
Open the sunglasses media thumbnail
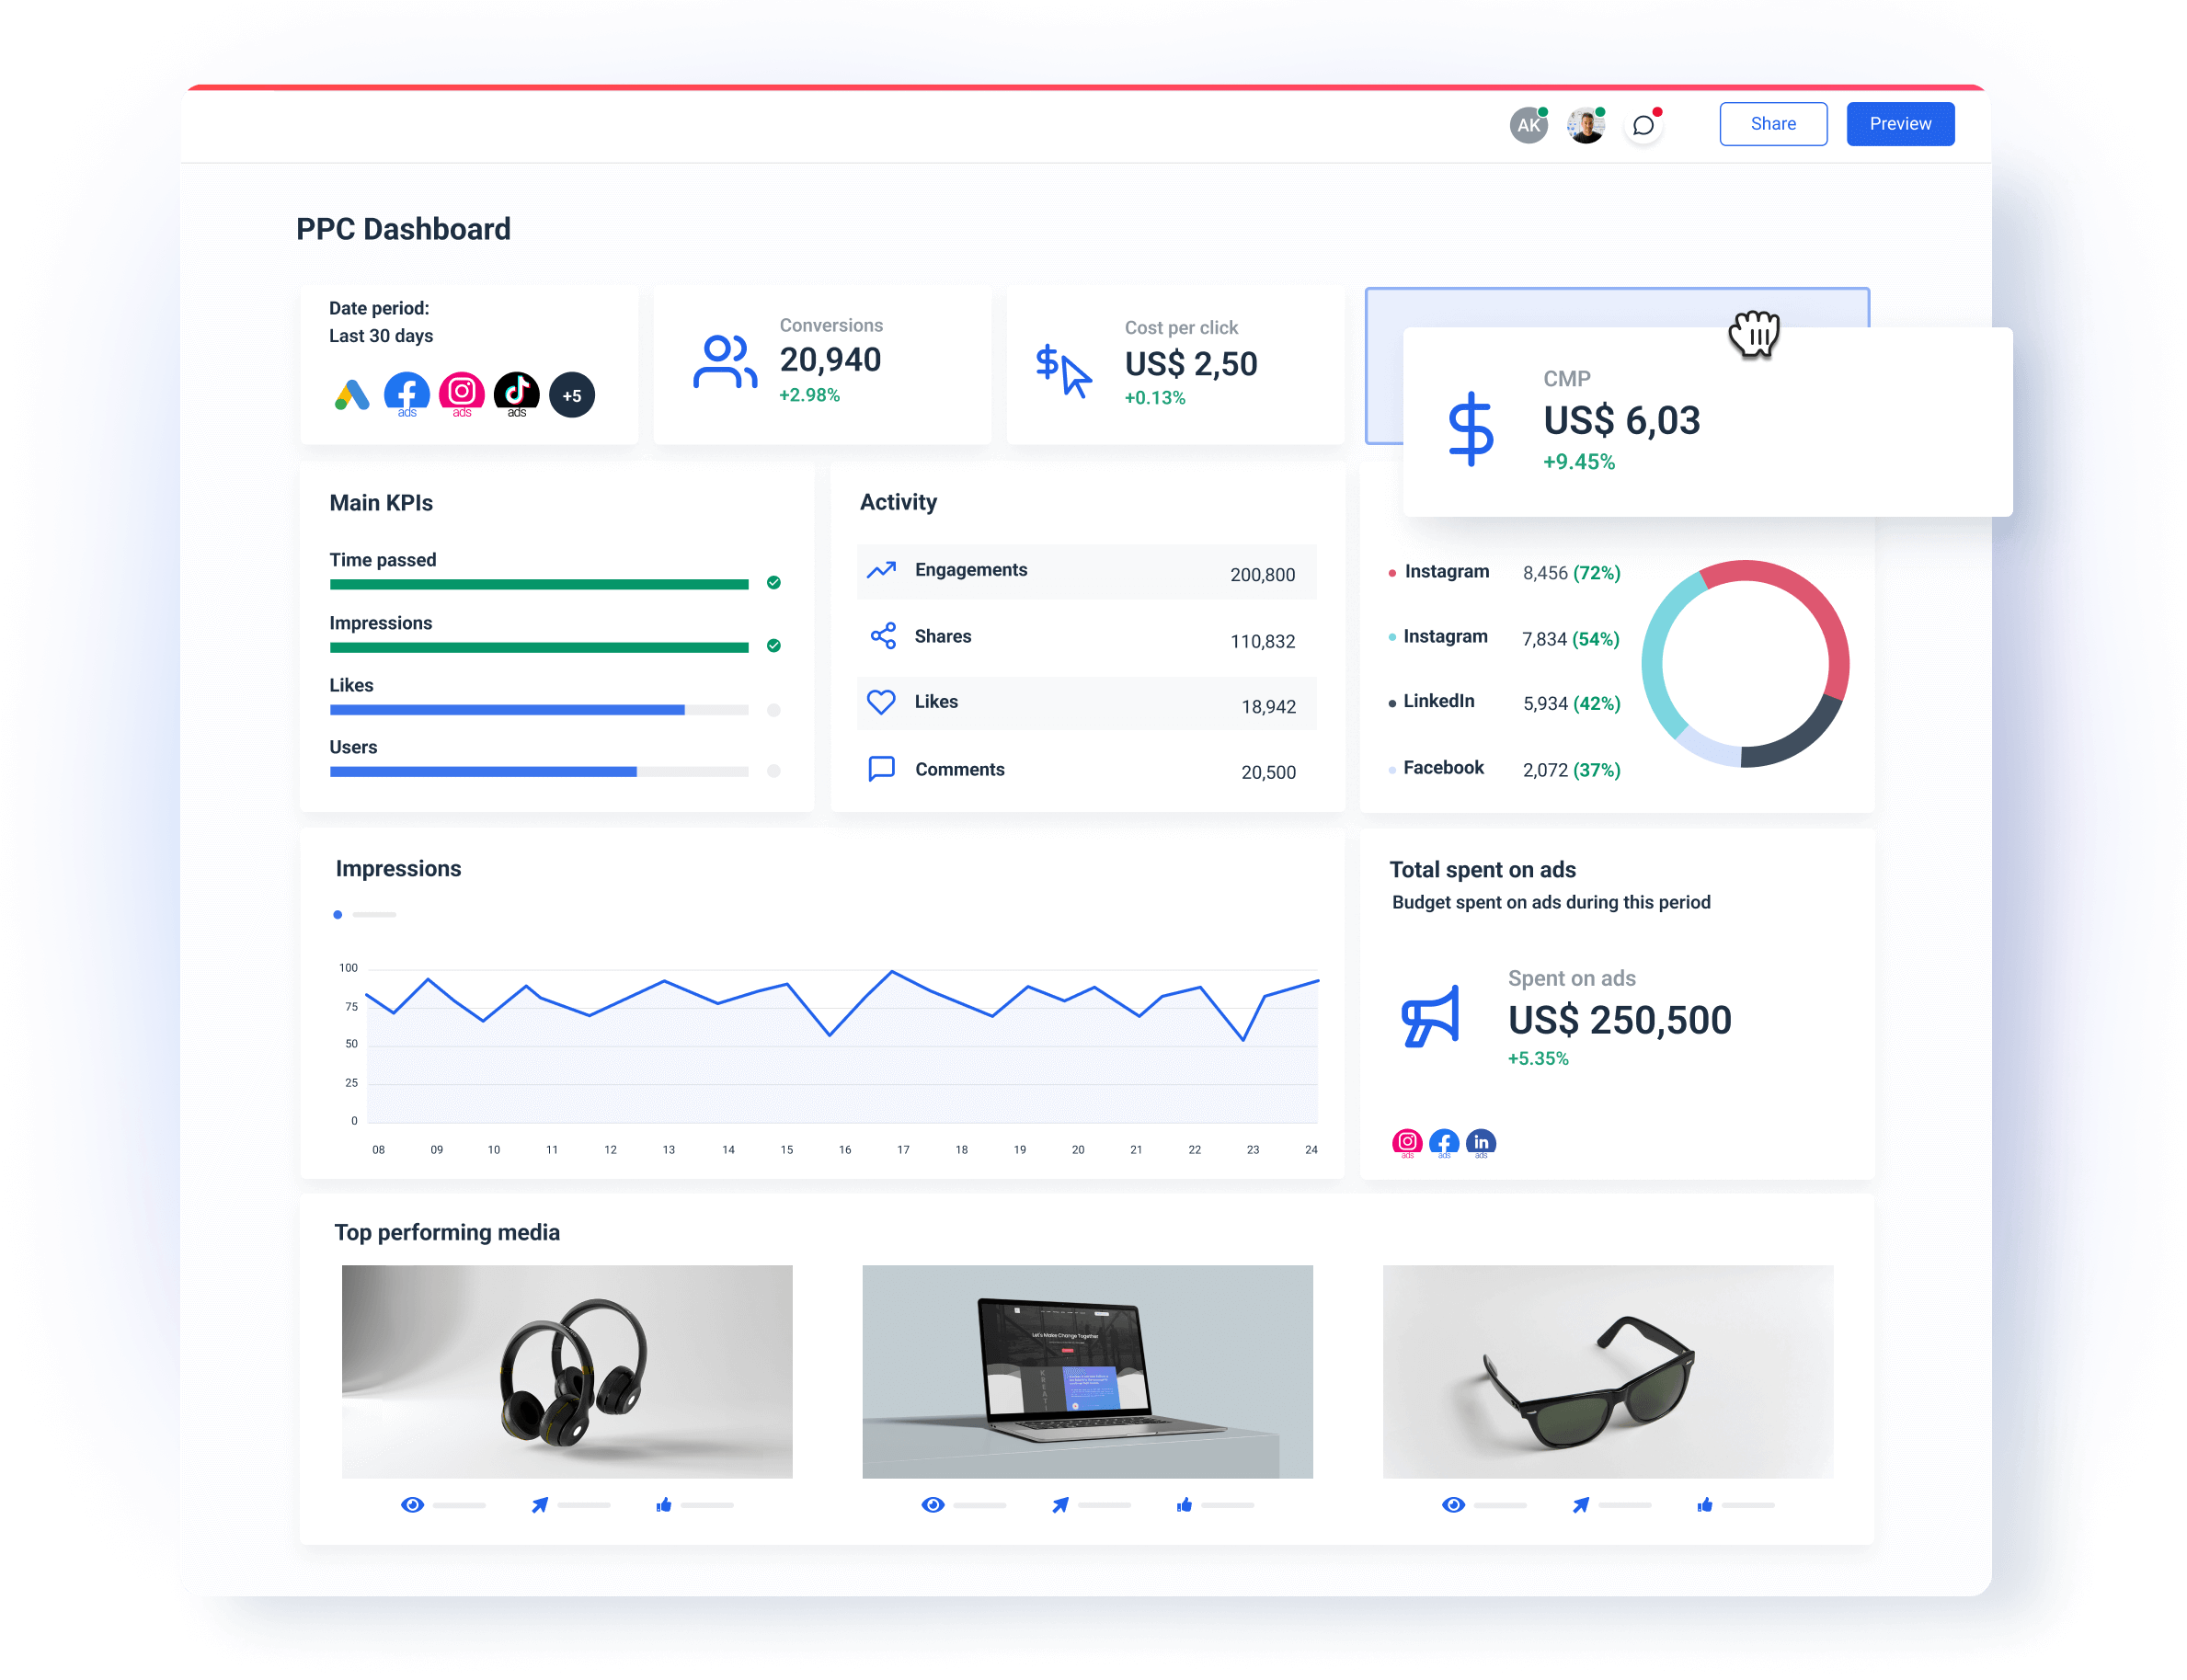1605,1371
